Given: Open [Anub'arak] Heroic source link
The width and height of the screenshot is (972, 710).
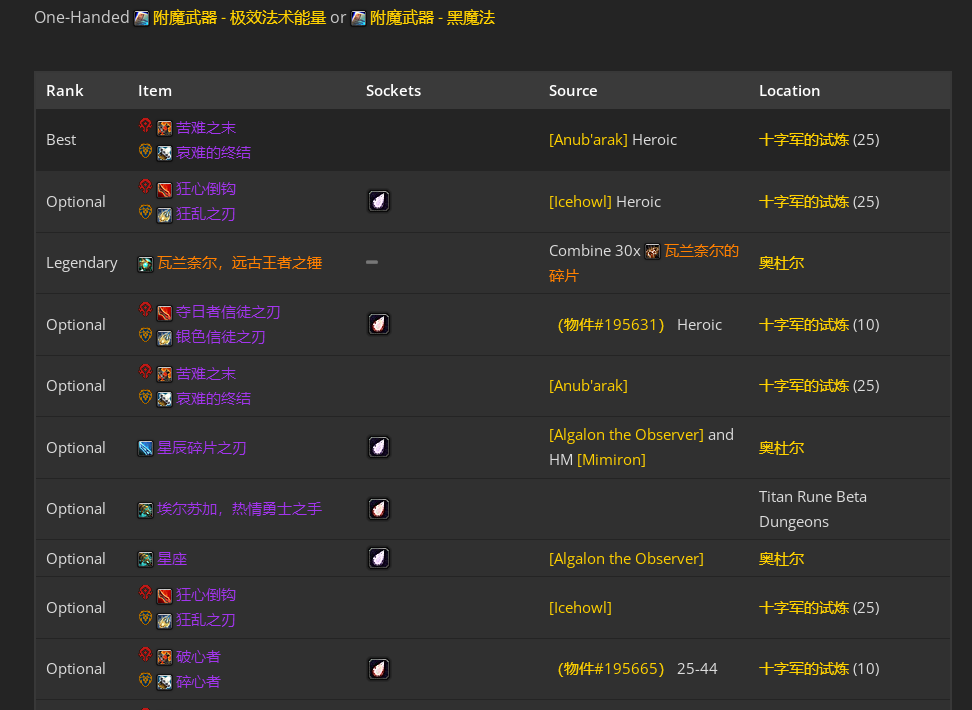Looking at the screenshot, I should click(x=588, y=140).
